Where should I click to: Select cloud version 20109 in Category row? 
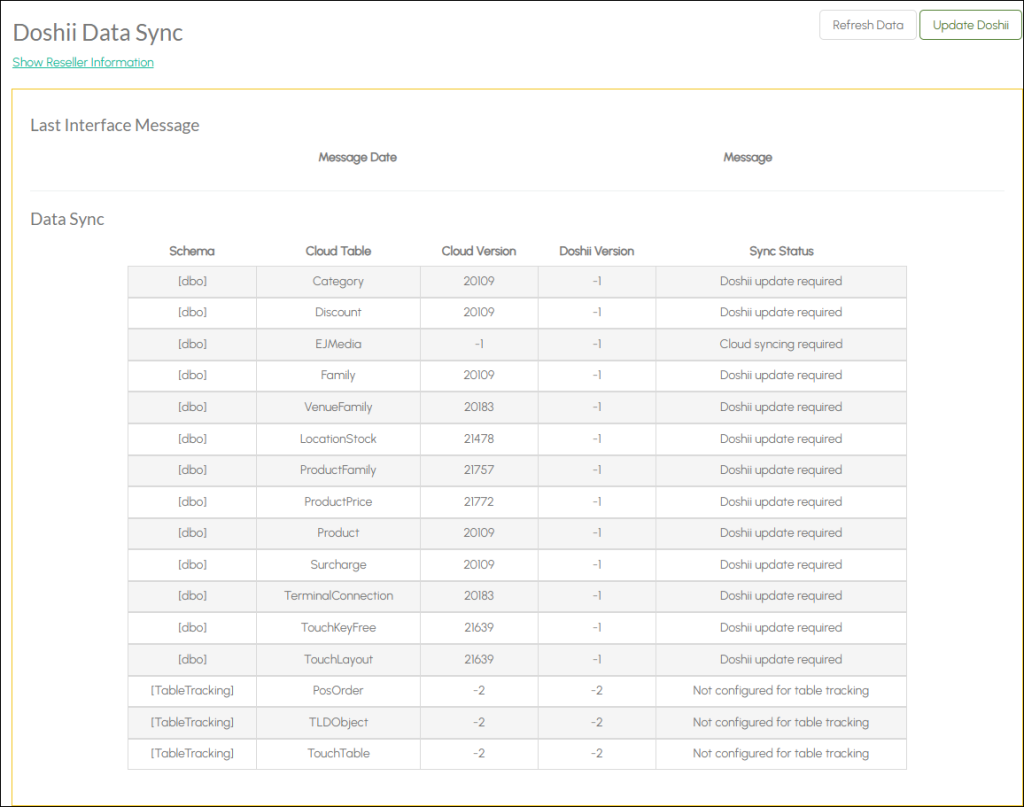[x=479, y=281]
